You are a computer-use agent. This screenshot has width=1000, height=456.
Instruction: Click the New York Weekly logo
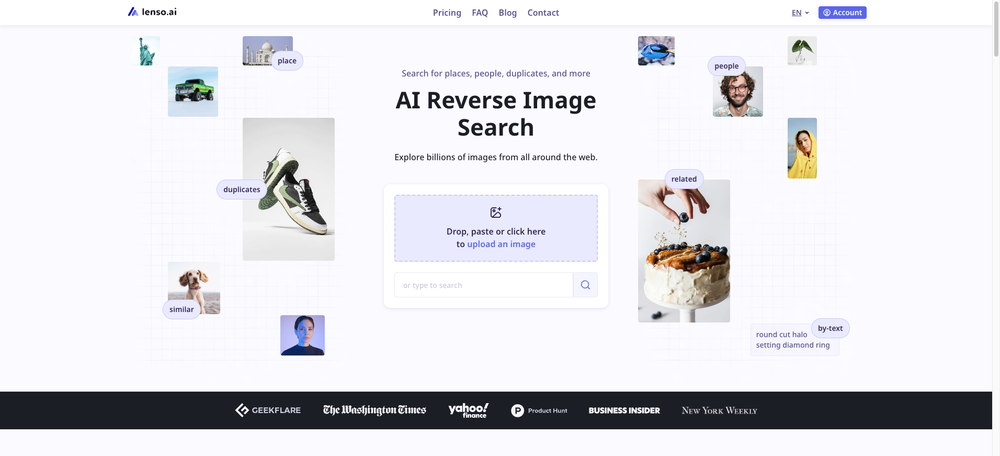coord(719,410)
